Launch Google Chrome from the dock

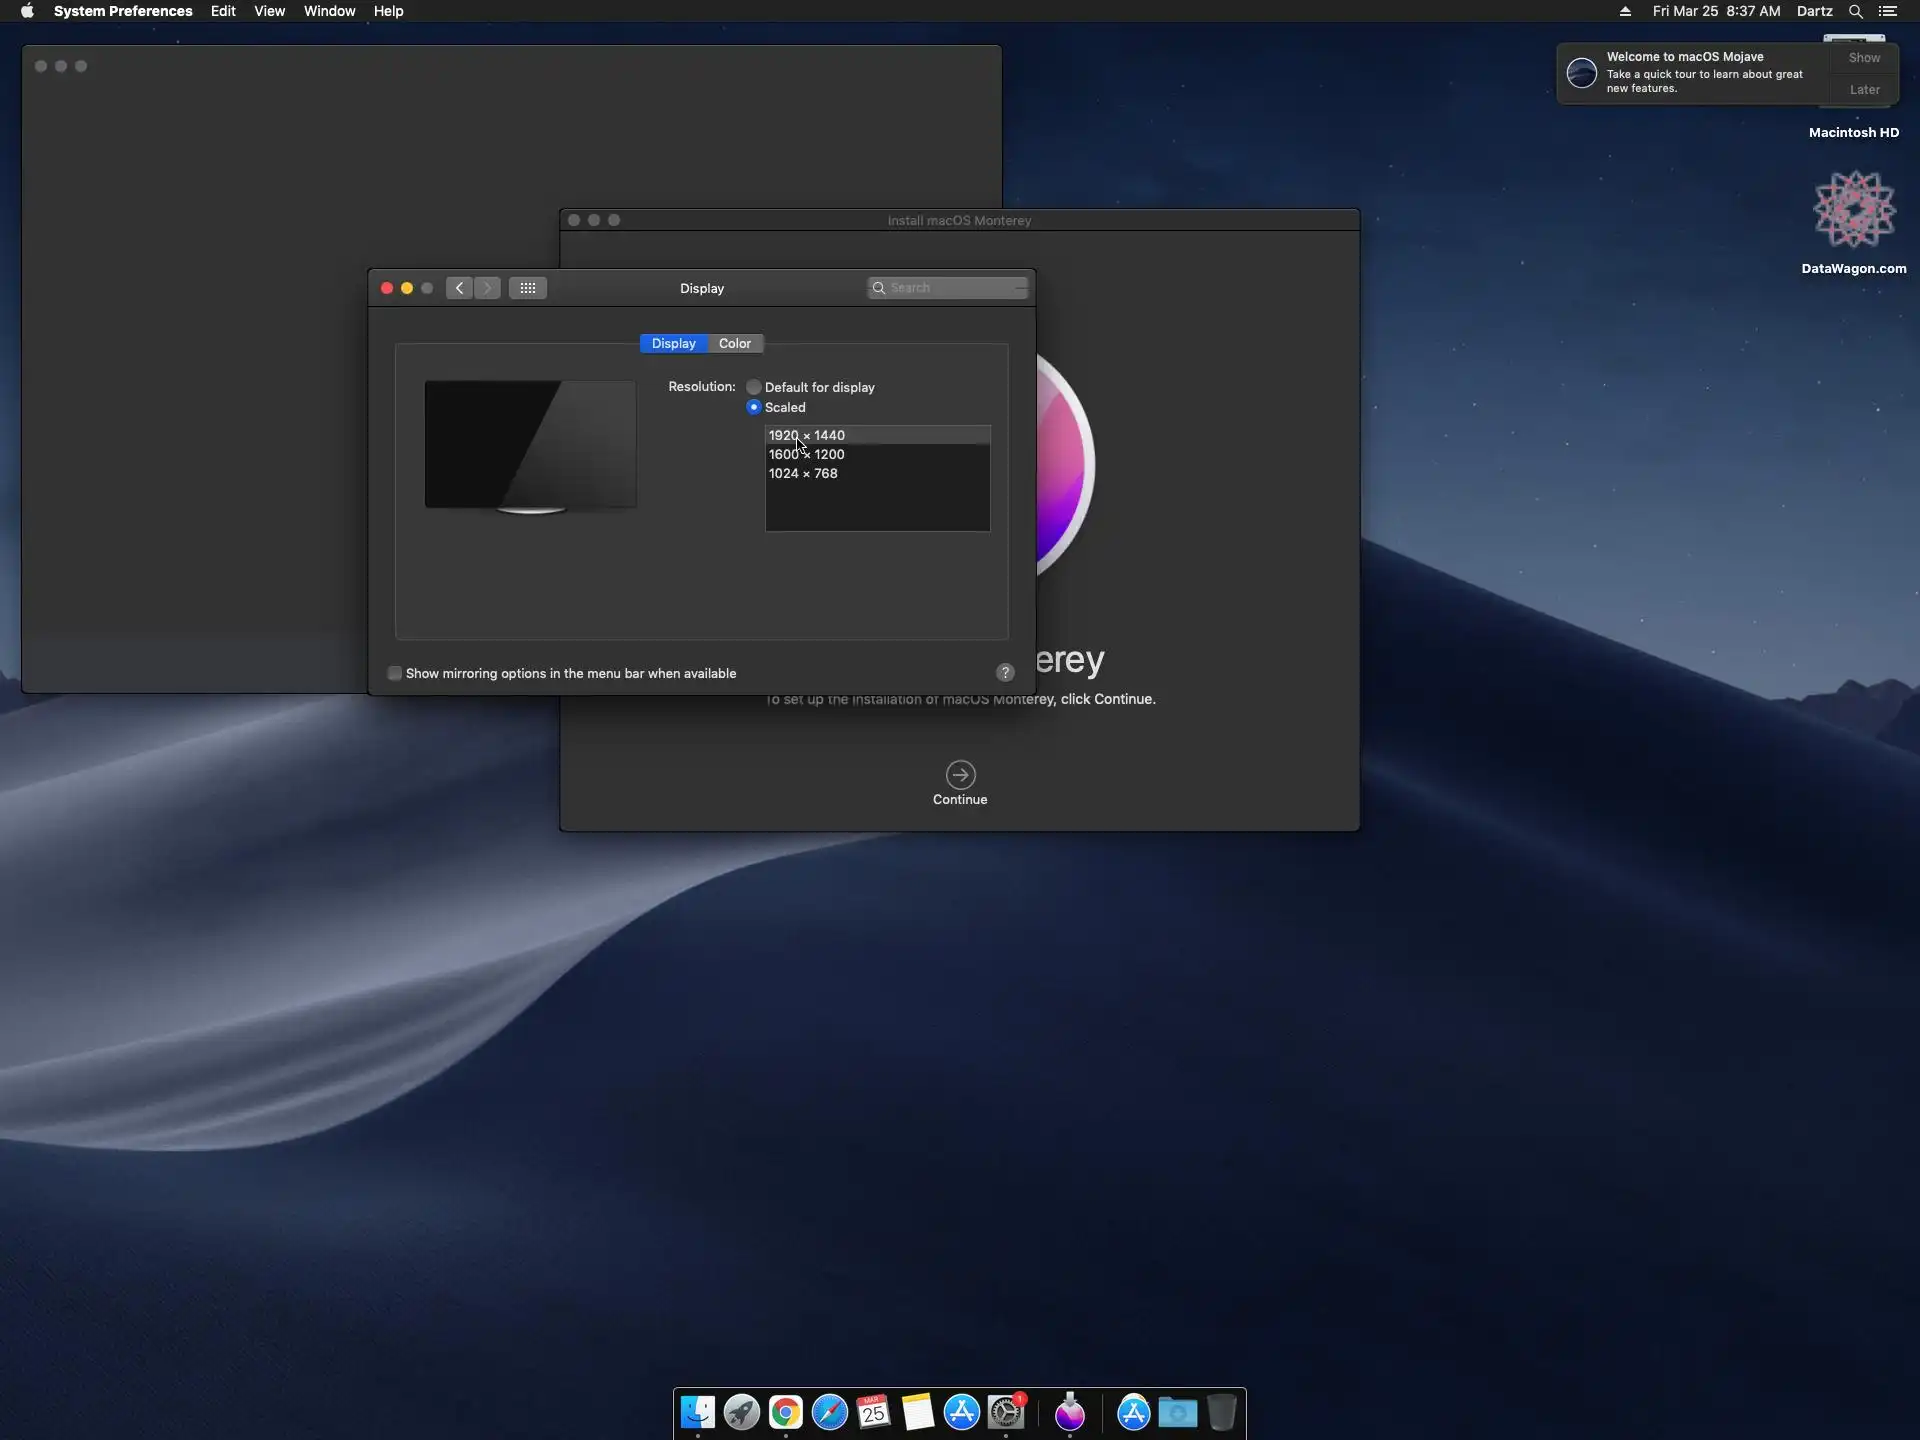pos(786,1412)
